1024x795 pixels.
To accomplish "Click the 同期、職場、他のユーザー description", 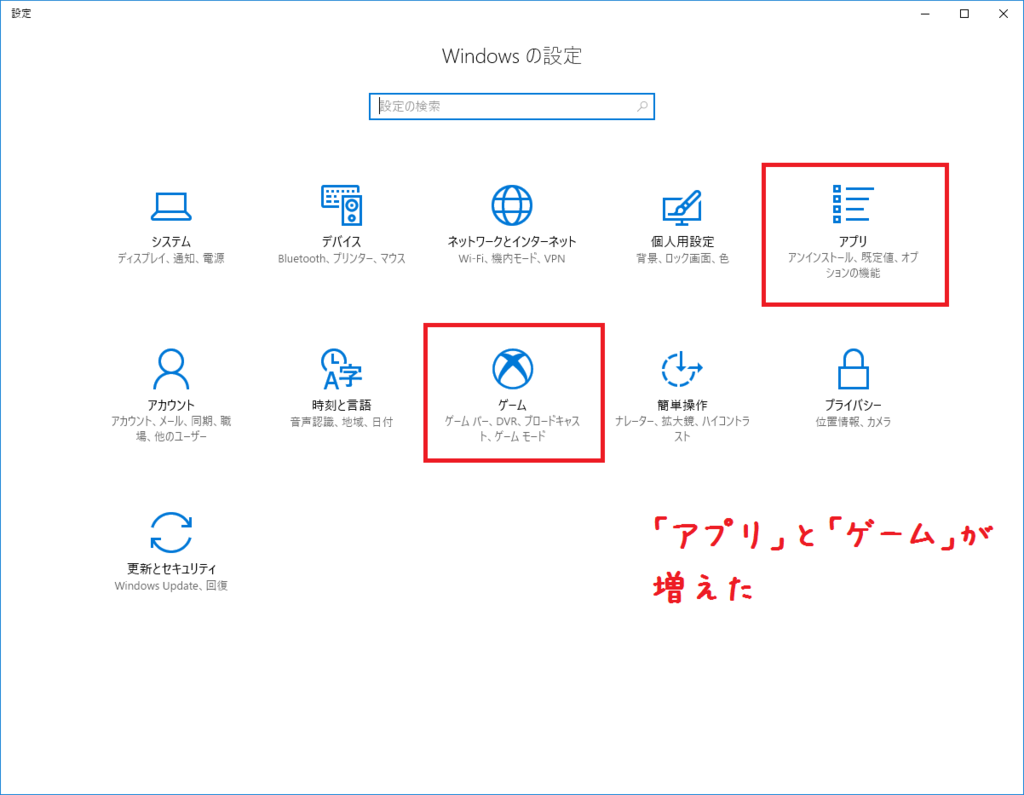I will [171, 429].
